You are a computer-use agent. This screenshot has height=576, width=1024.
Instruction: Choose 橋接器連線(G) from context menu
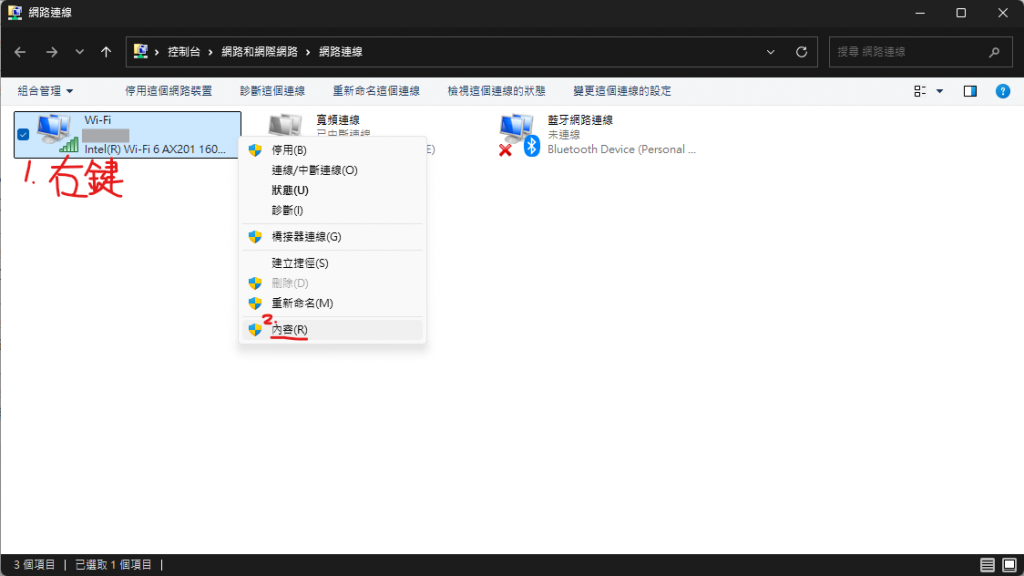tap(332, 236)
